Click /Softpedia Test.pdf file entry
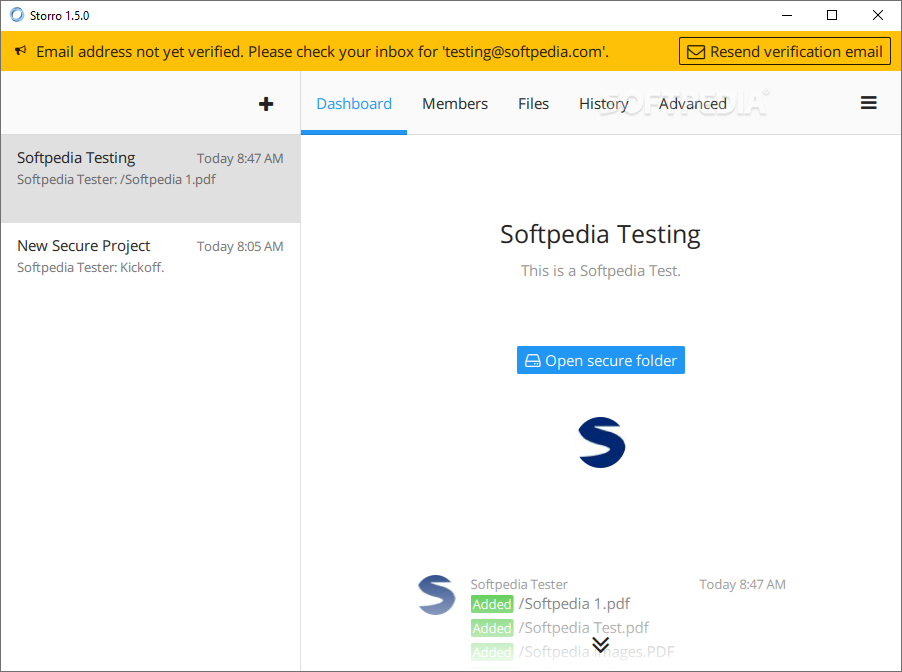Viewport: 902px width, 672px height. coord(583,628)
